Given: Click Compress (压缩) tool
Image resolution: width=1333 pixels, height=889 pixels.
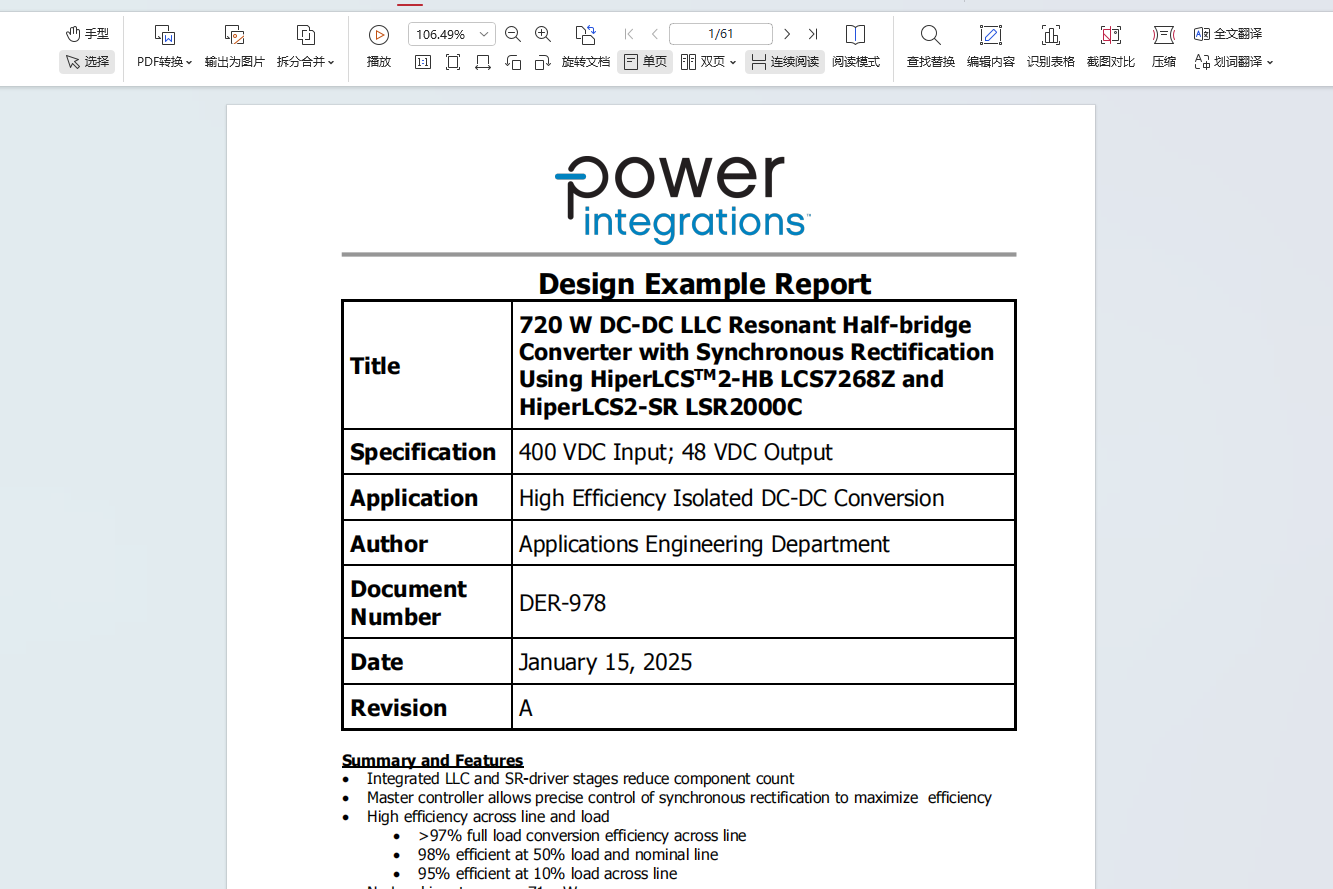Looking at the screenshot, I should 1164,48.
